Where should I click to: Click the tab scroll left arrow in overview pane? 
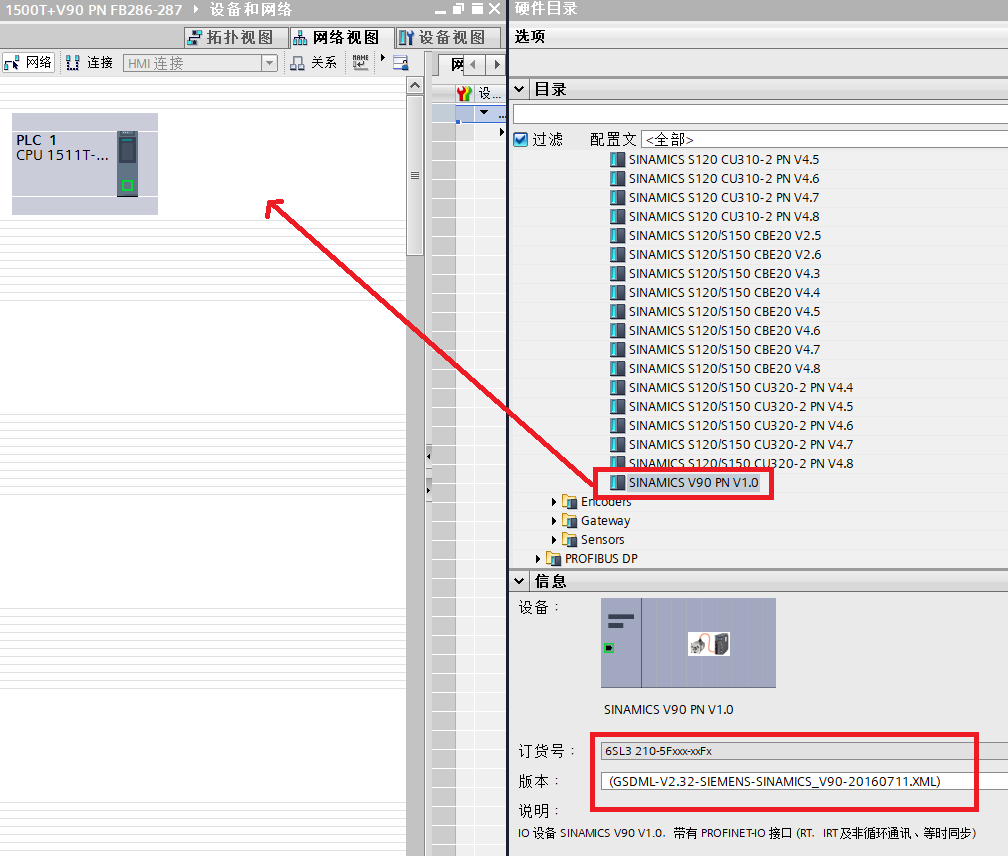pyautogui.click(x=473, y=64)
